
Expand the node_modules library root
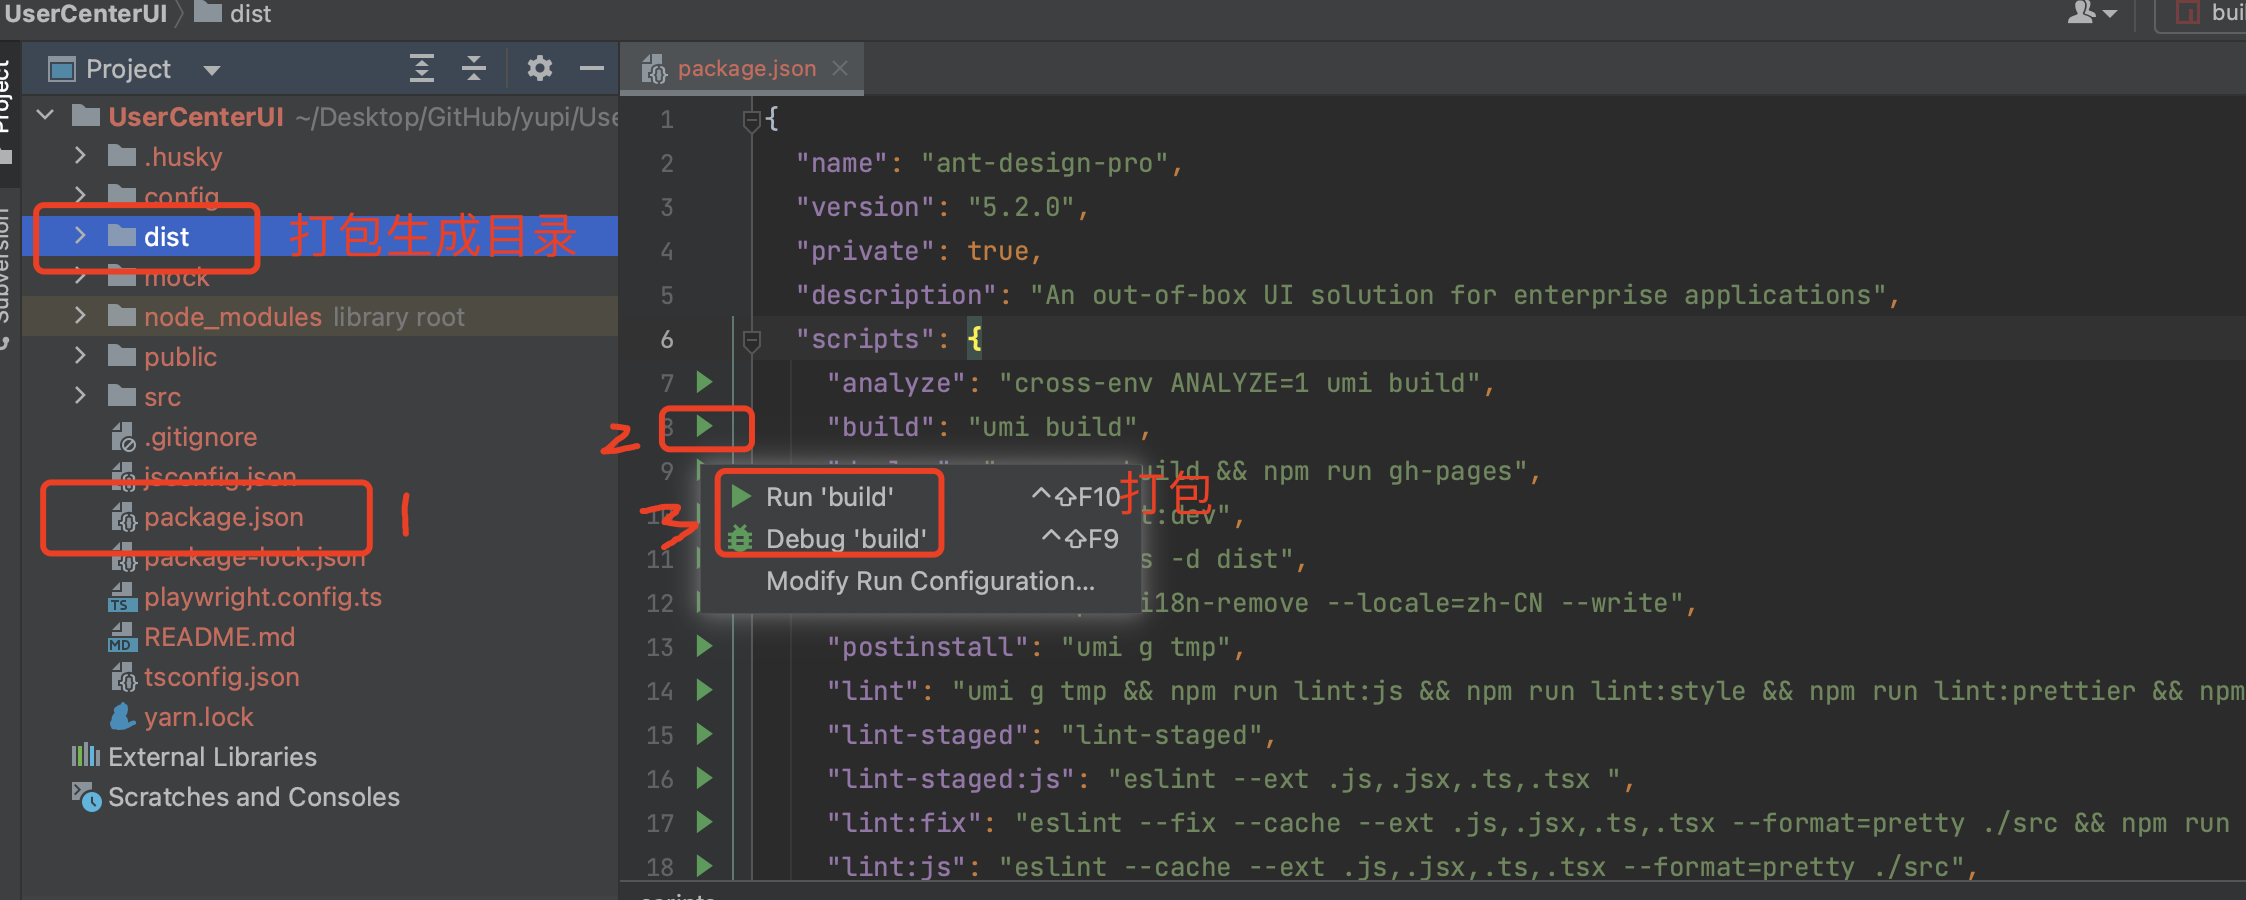(x=80, y=316)
